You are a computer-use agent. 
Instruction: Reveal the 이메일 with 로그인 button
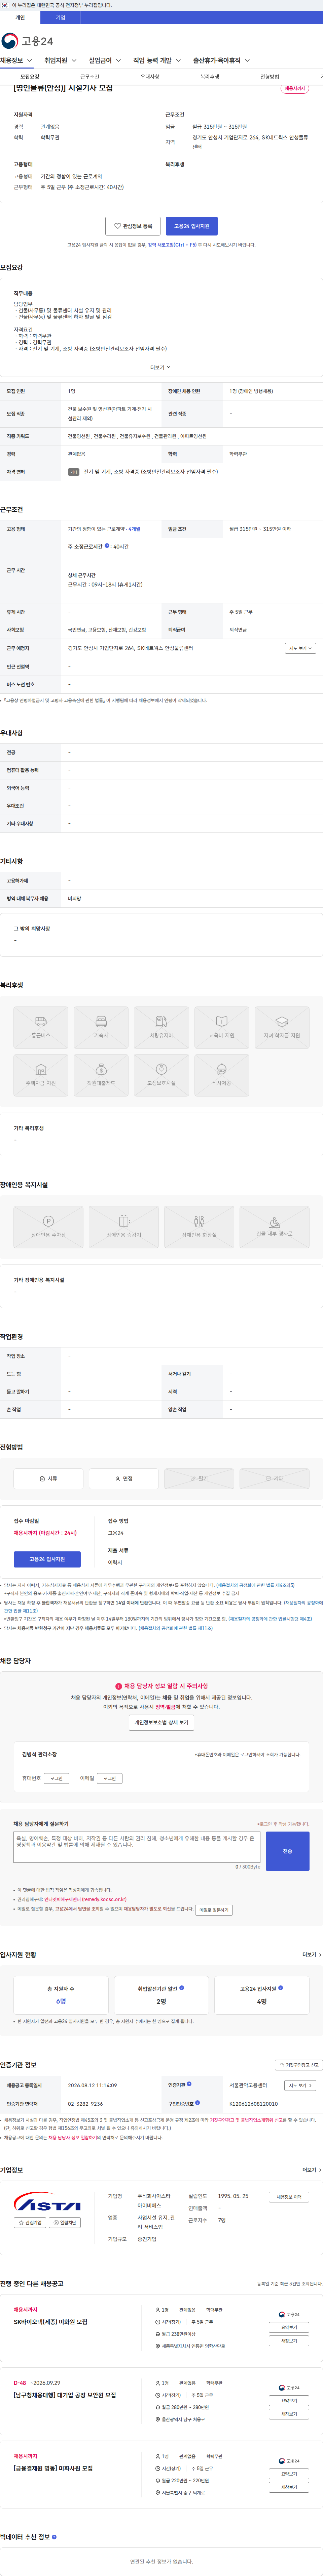[x=110, y=1778]
